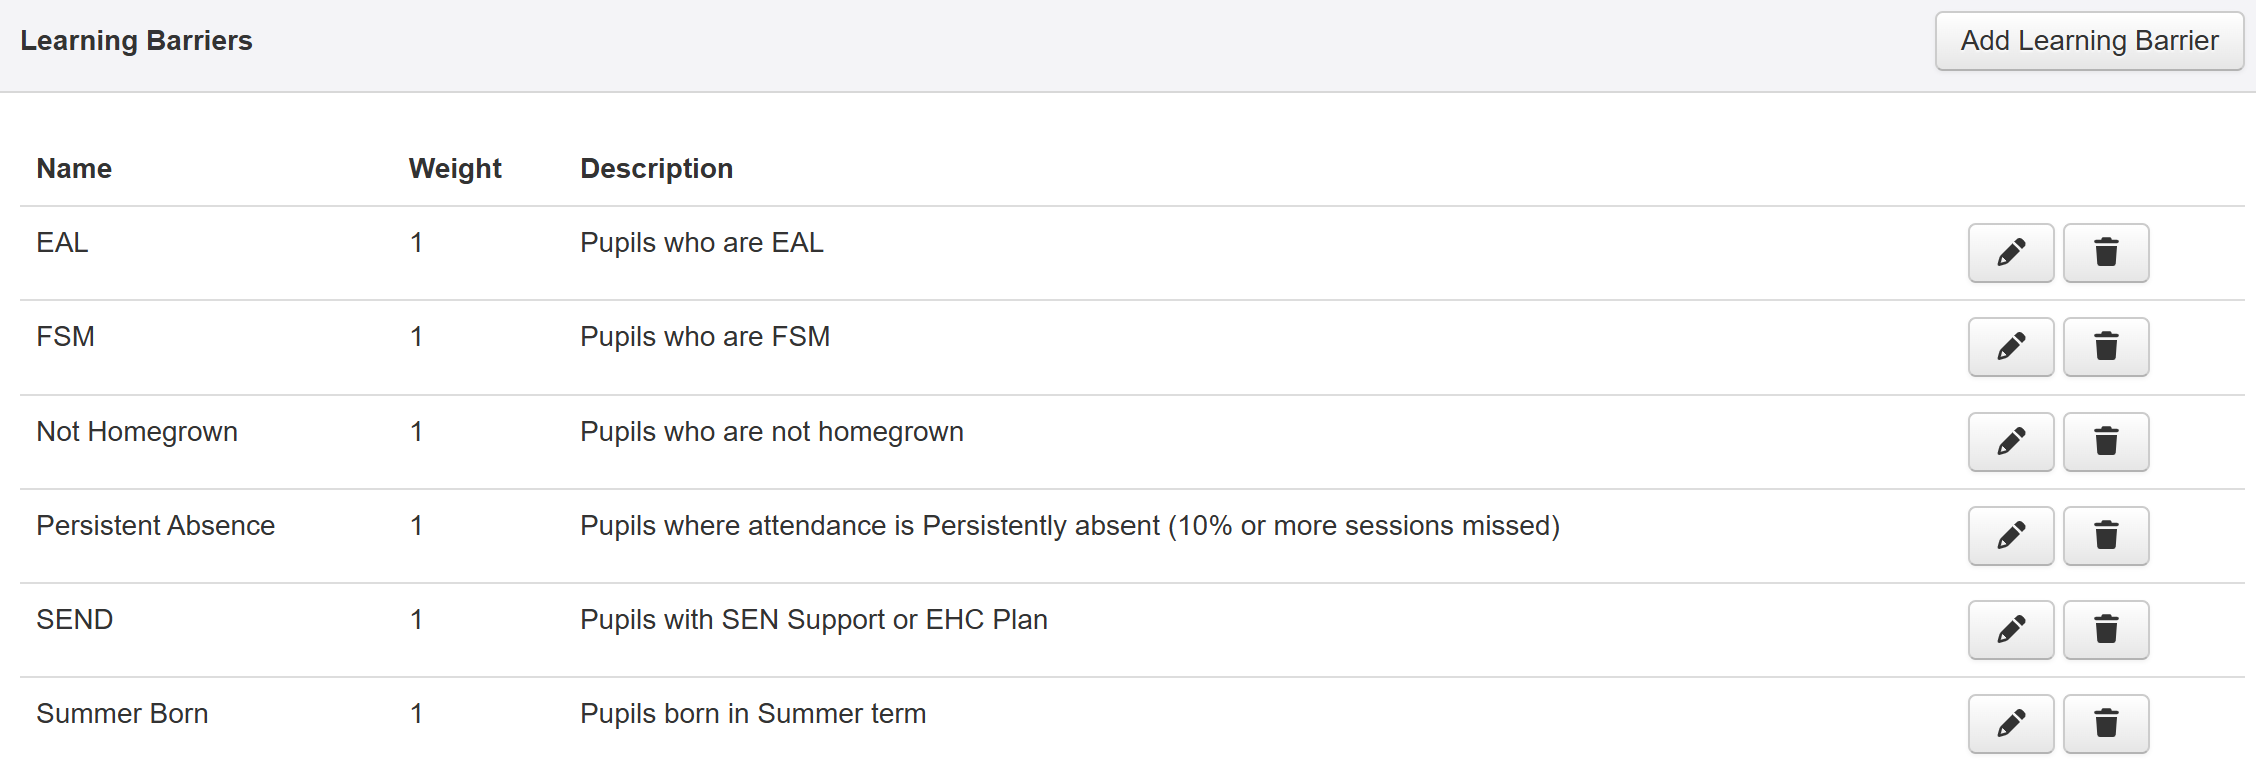Delete the Summer Born barrier
The height and width of the screenshot is (778, 2256).
(x=2106, y=724)
